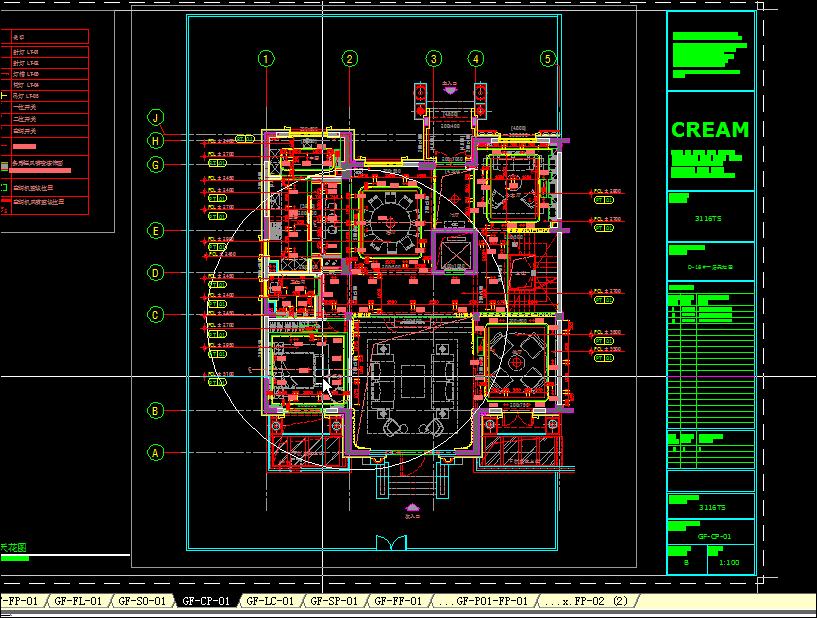817x618 pixels.
Task: Pick grid axis bubble D
Action: click(155, 273)
